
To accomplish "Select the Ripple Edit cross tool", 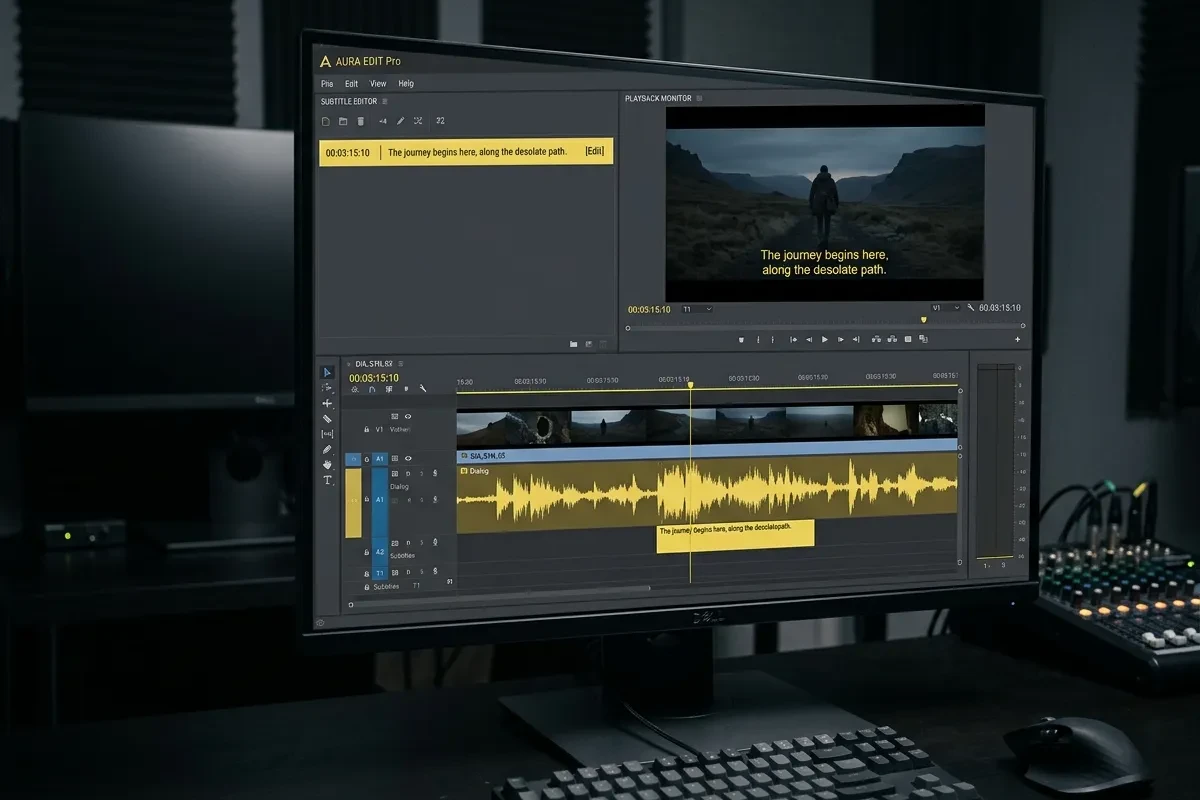I will 327,403.
